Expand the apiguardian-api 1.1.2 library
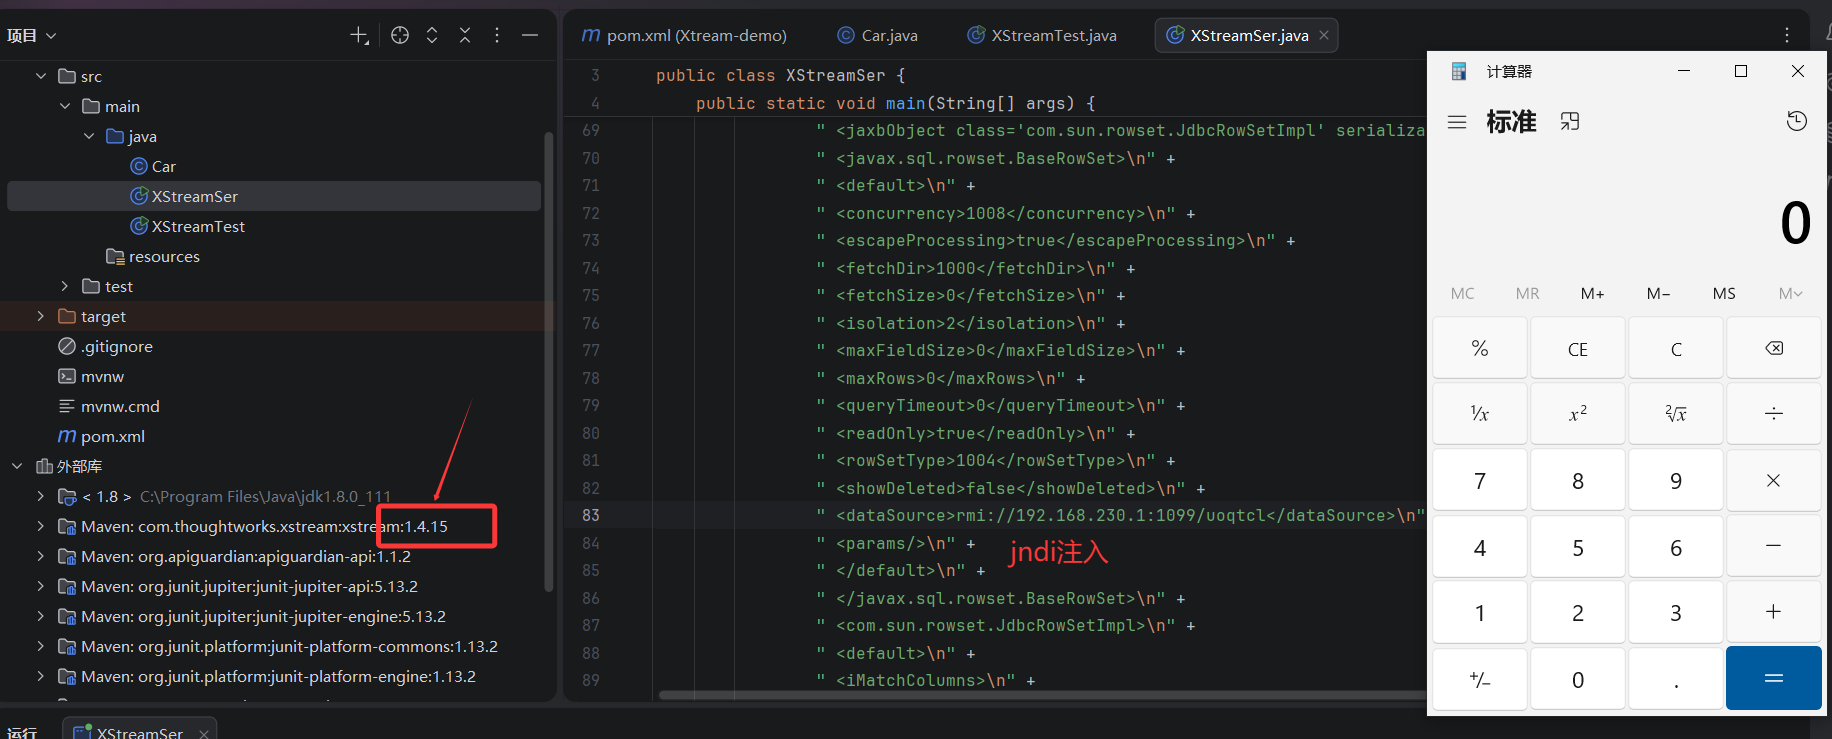1832x739 pixels. coord(41,556)
